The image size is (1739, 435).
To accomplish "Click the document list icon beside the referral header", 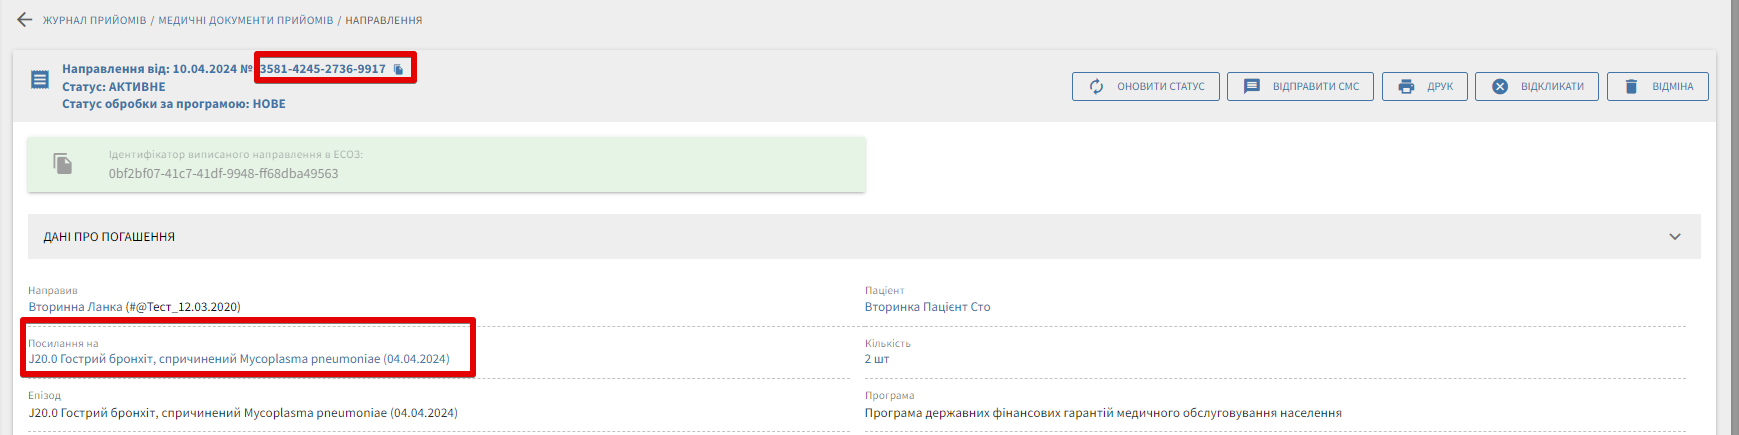I will pos(40,79).
